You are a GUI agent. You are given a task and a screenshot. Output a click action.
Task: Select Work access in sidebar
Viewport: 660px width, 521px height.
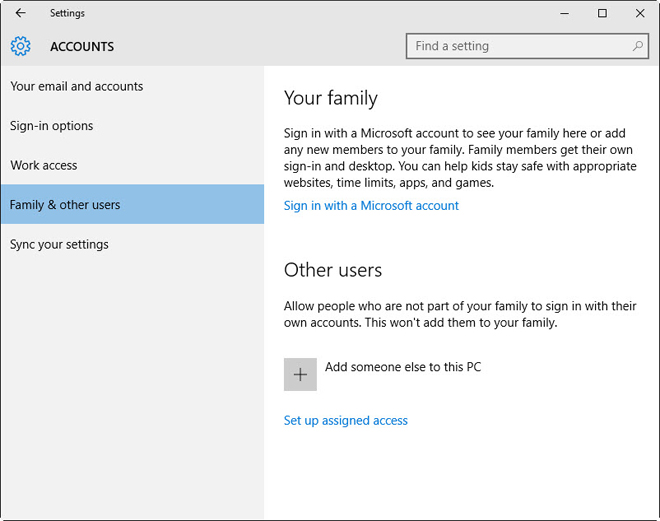click(44, 165)
